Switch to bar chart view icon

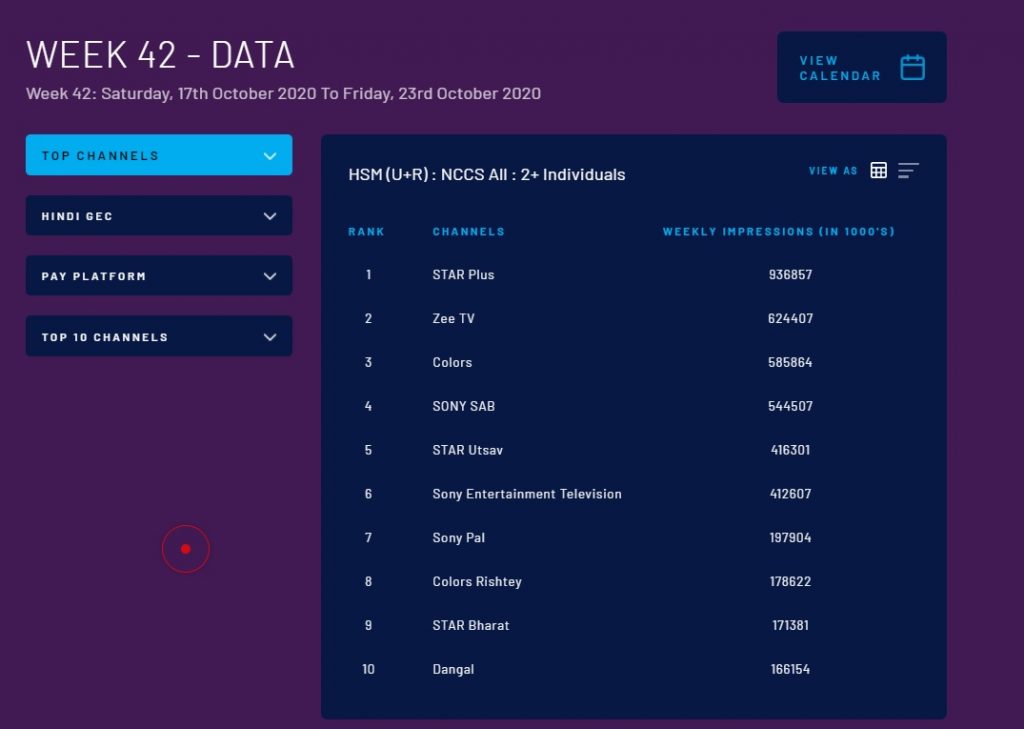click(x=908, y=171)
